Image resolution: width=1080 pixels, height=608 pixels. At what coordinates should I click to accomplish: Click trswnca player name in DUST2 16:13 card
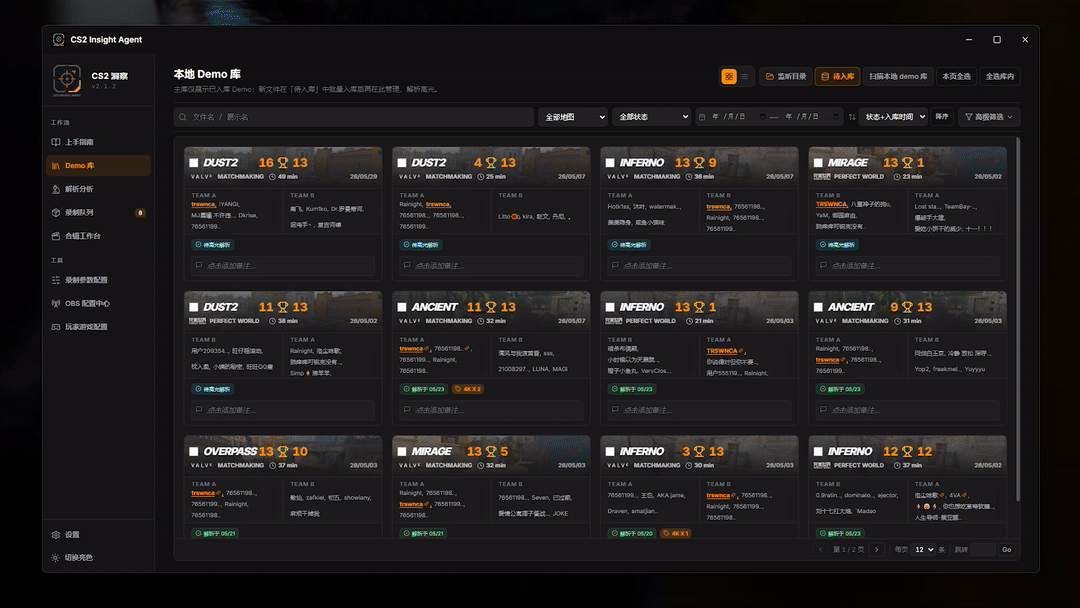pyautogui.click(x=203, y=205)
